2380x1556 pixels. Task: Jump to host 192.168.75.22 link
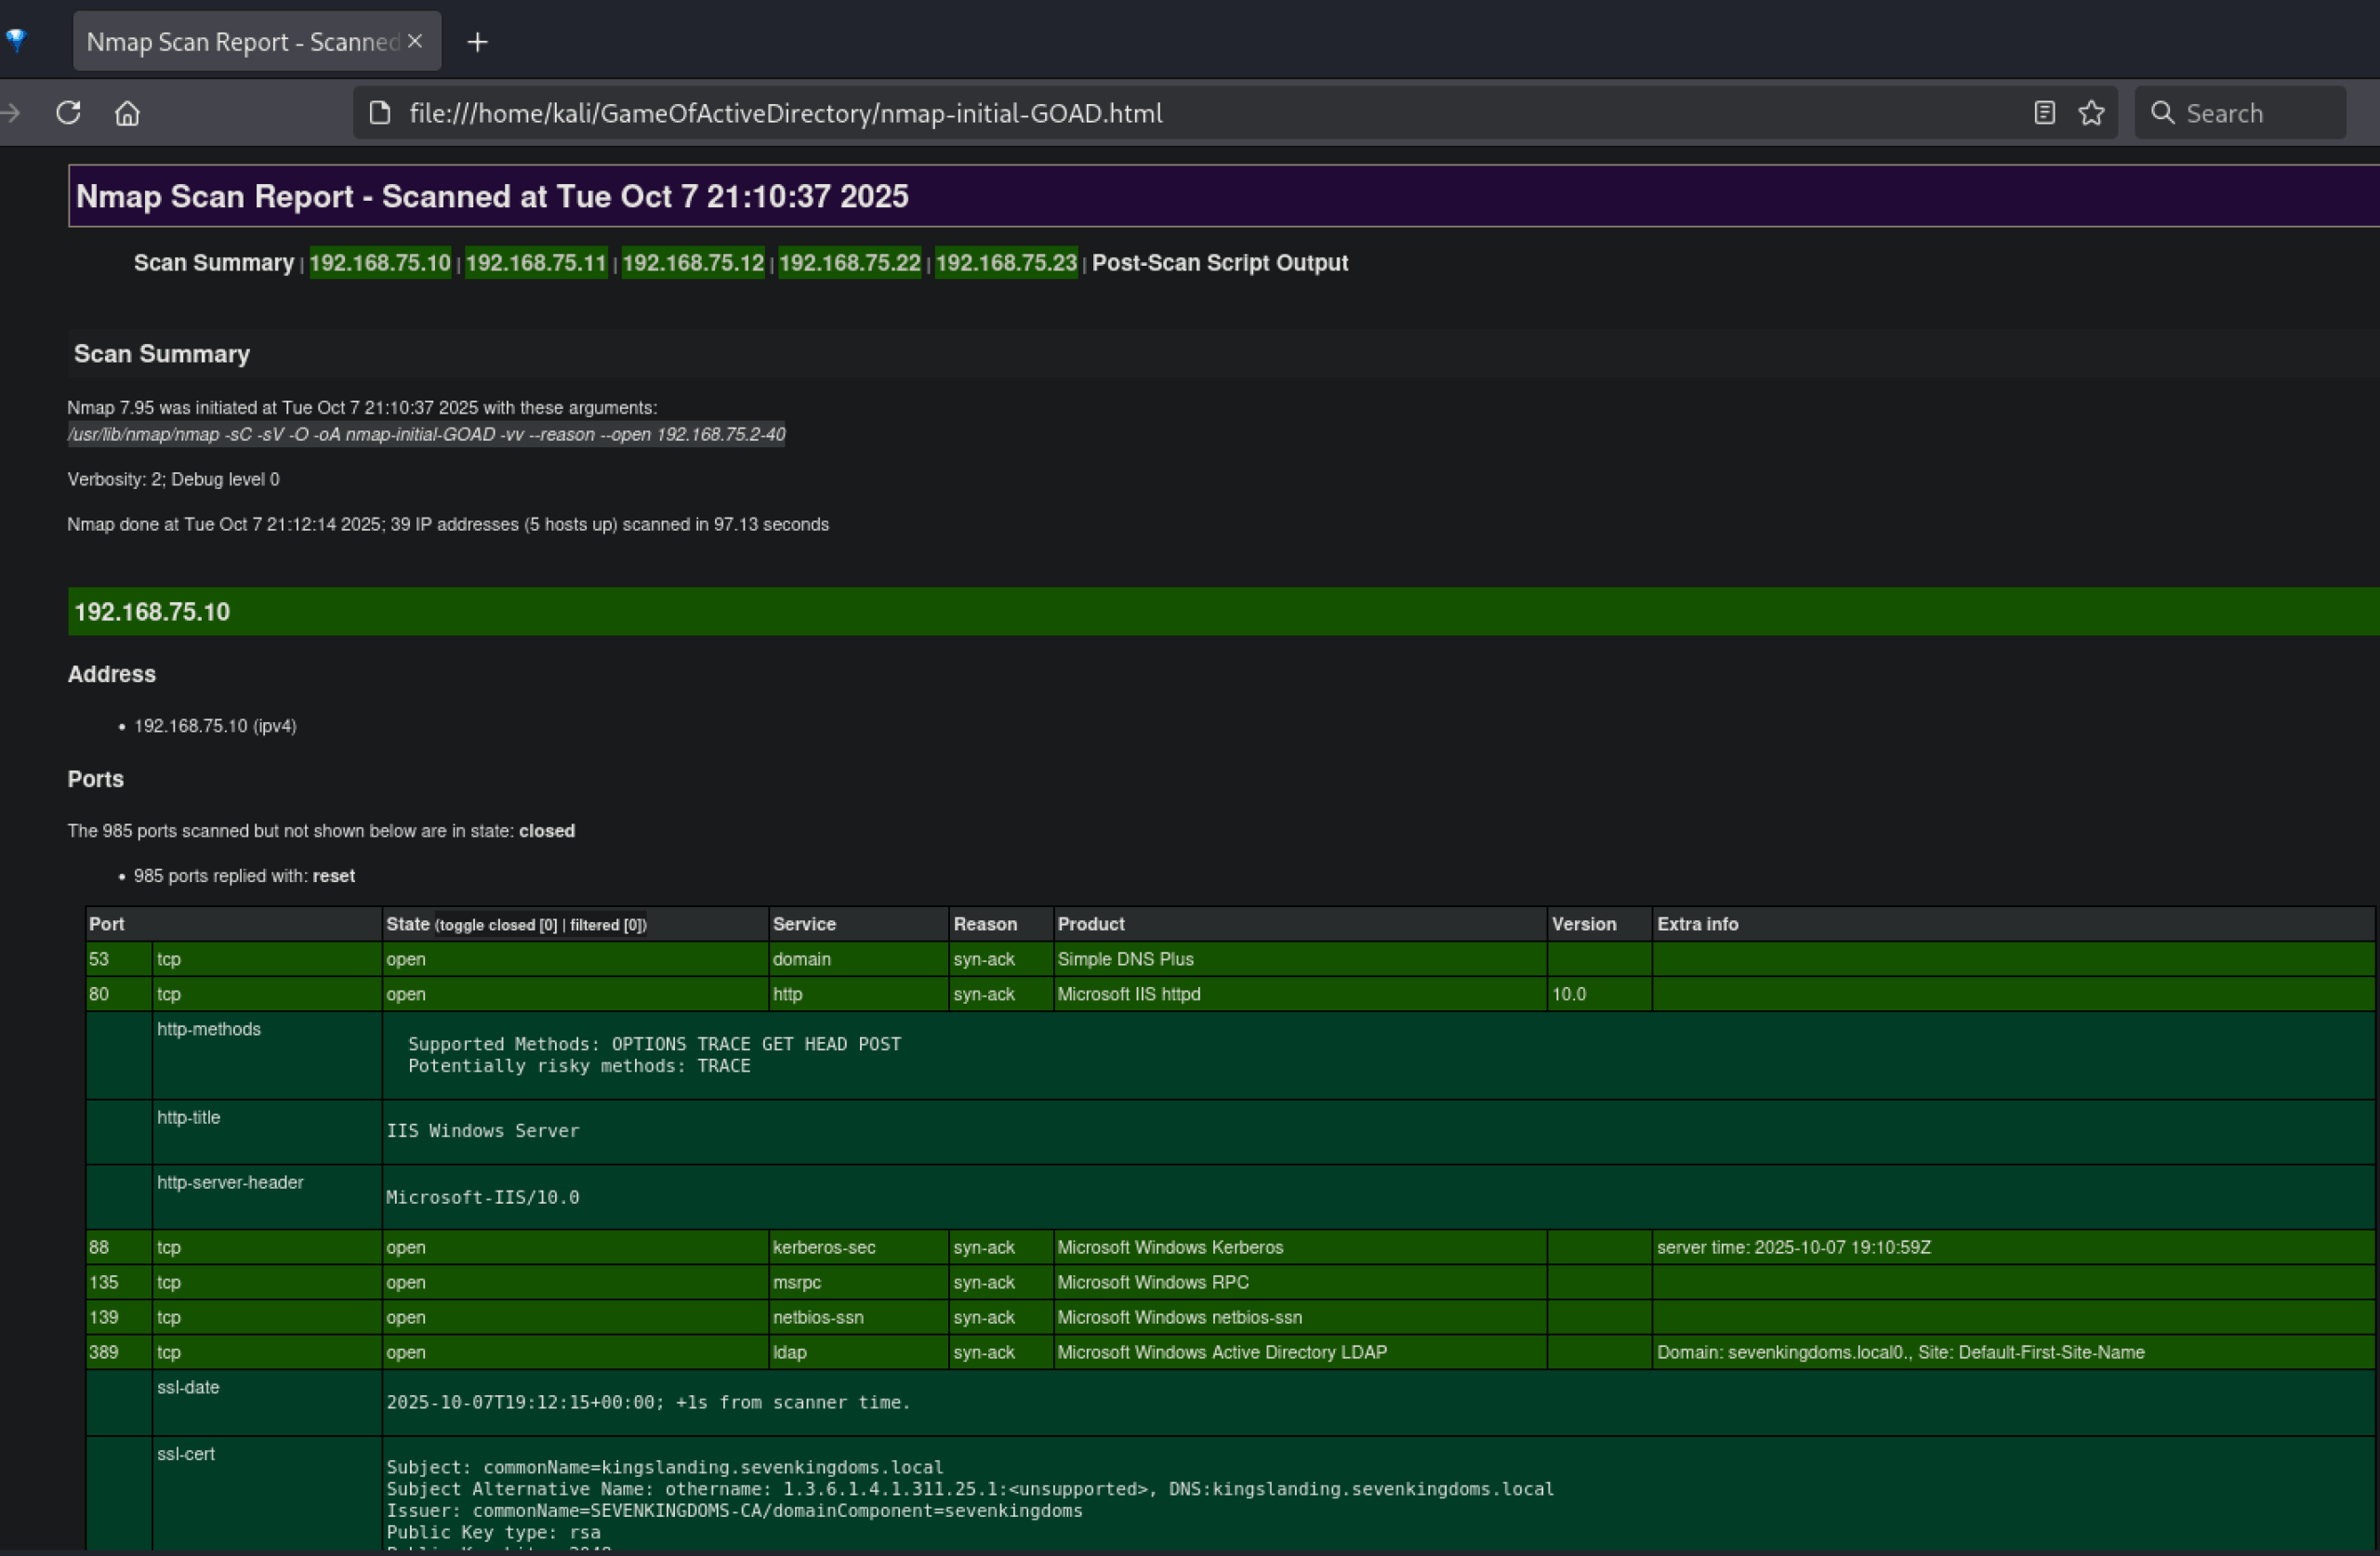(849, 263)
